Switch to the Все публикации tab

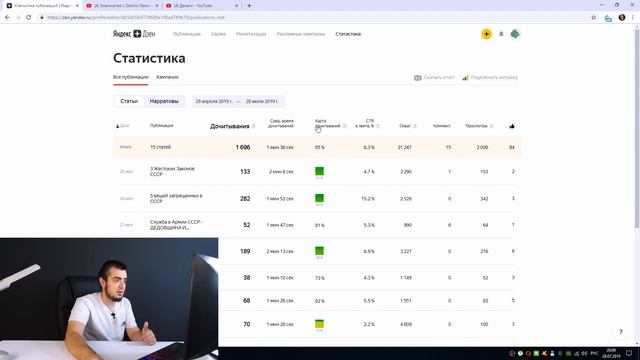(x=131, y=77)
